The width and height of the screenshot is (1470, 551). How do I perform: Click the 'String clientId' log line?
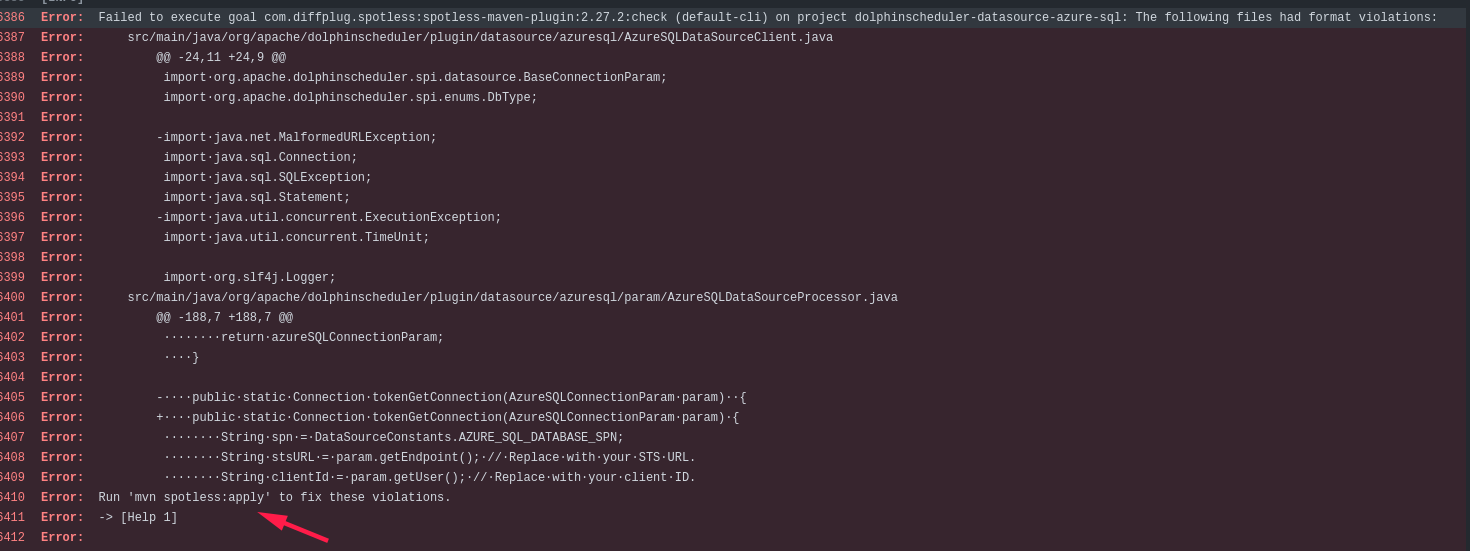tap(429, 478)
